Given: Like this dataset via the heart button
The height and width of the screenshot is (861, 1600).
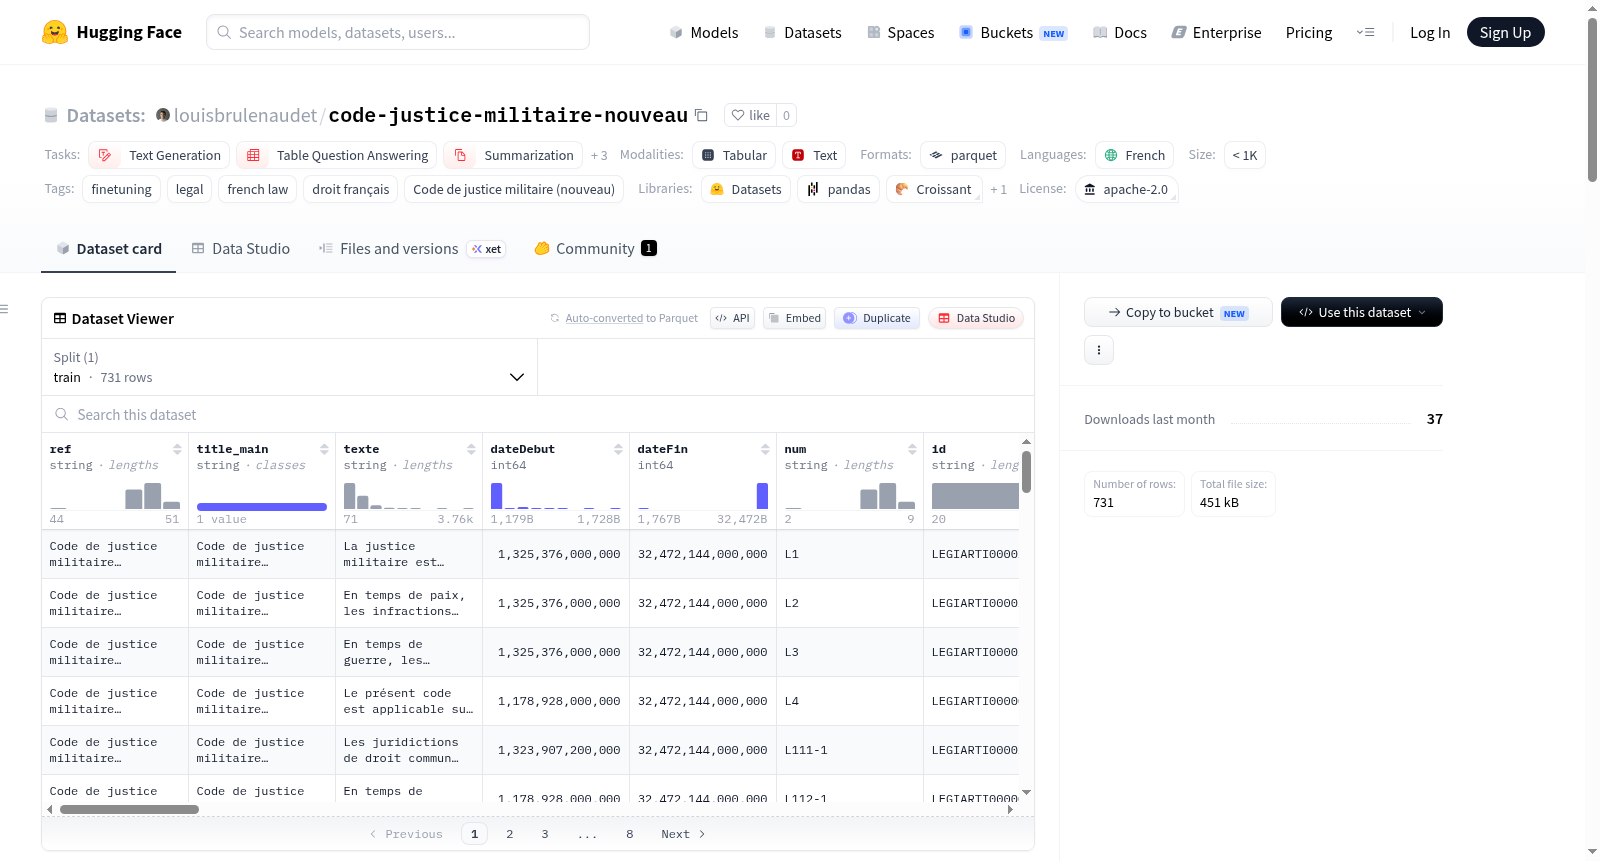Looking at the screenshot, I should pos(750,115).
